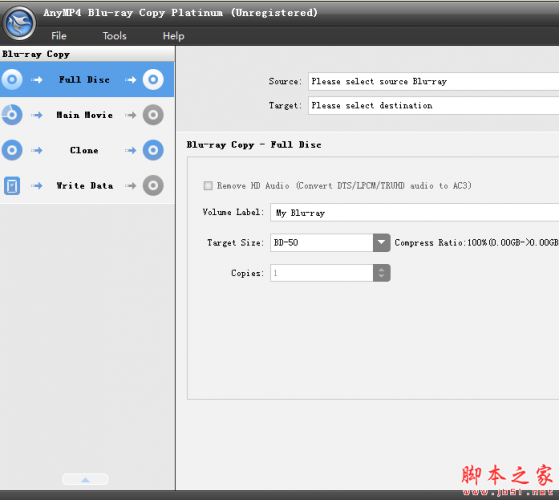
Task: Select the Clone copy mode
Action: pyautogui.click(x=87, y=150)
